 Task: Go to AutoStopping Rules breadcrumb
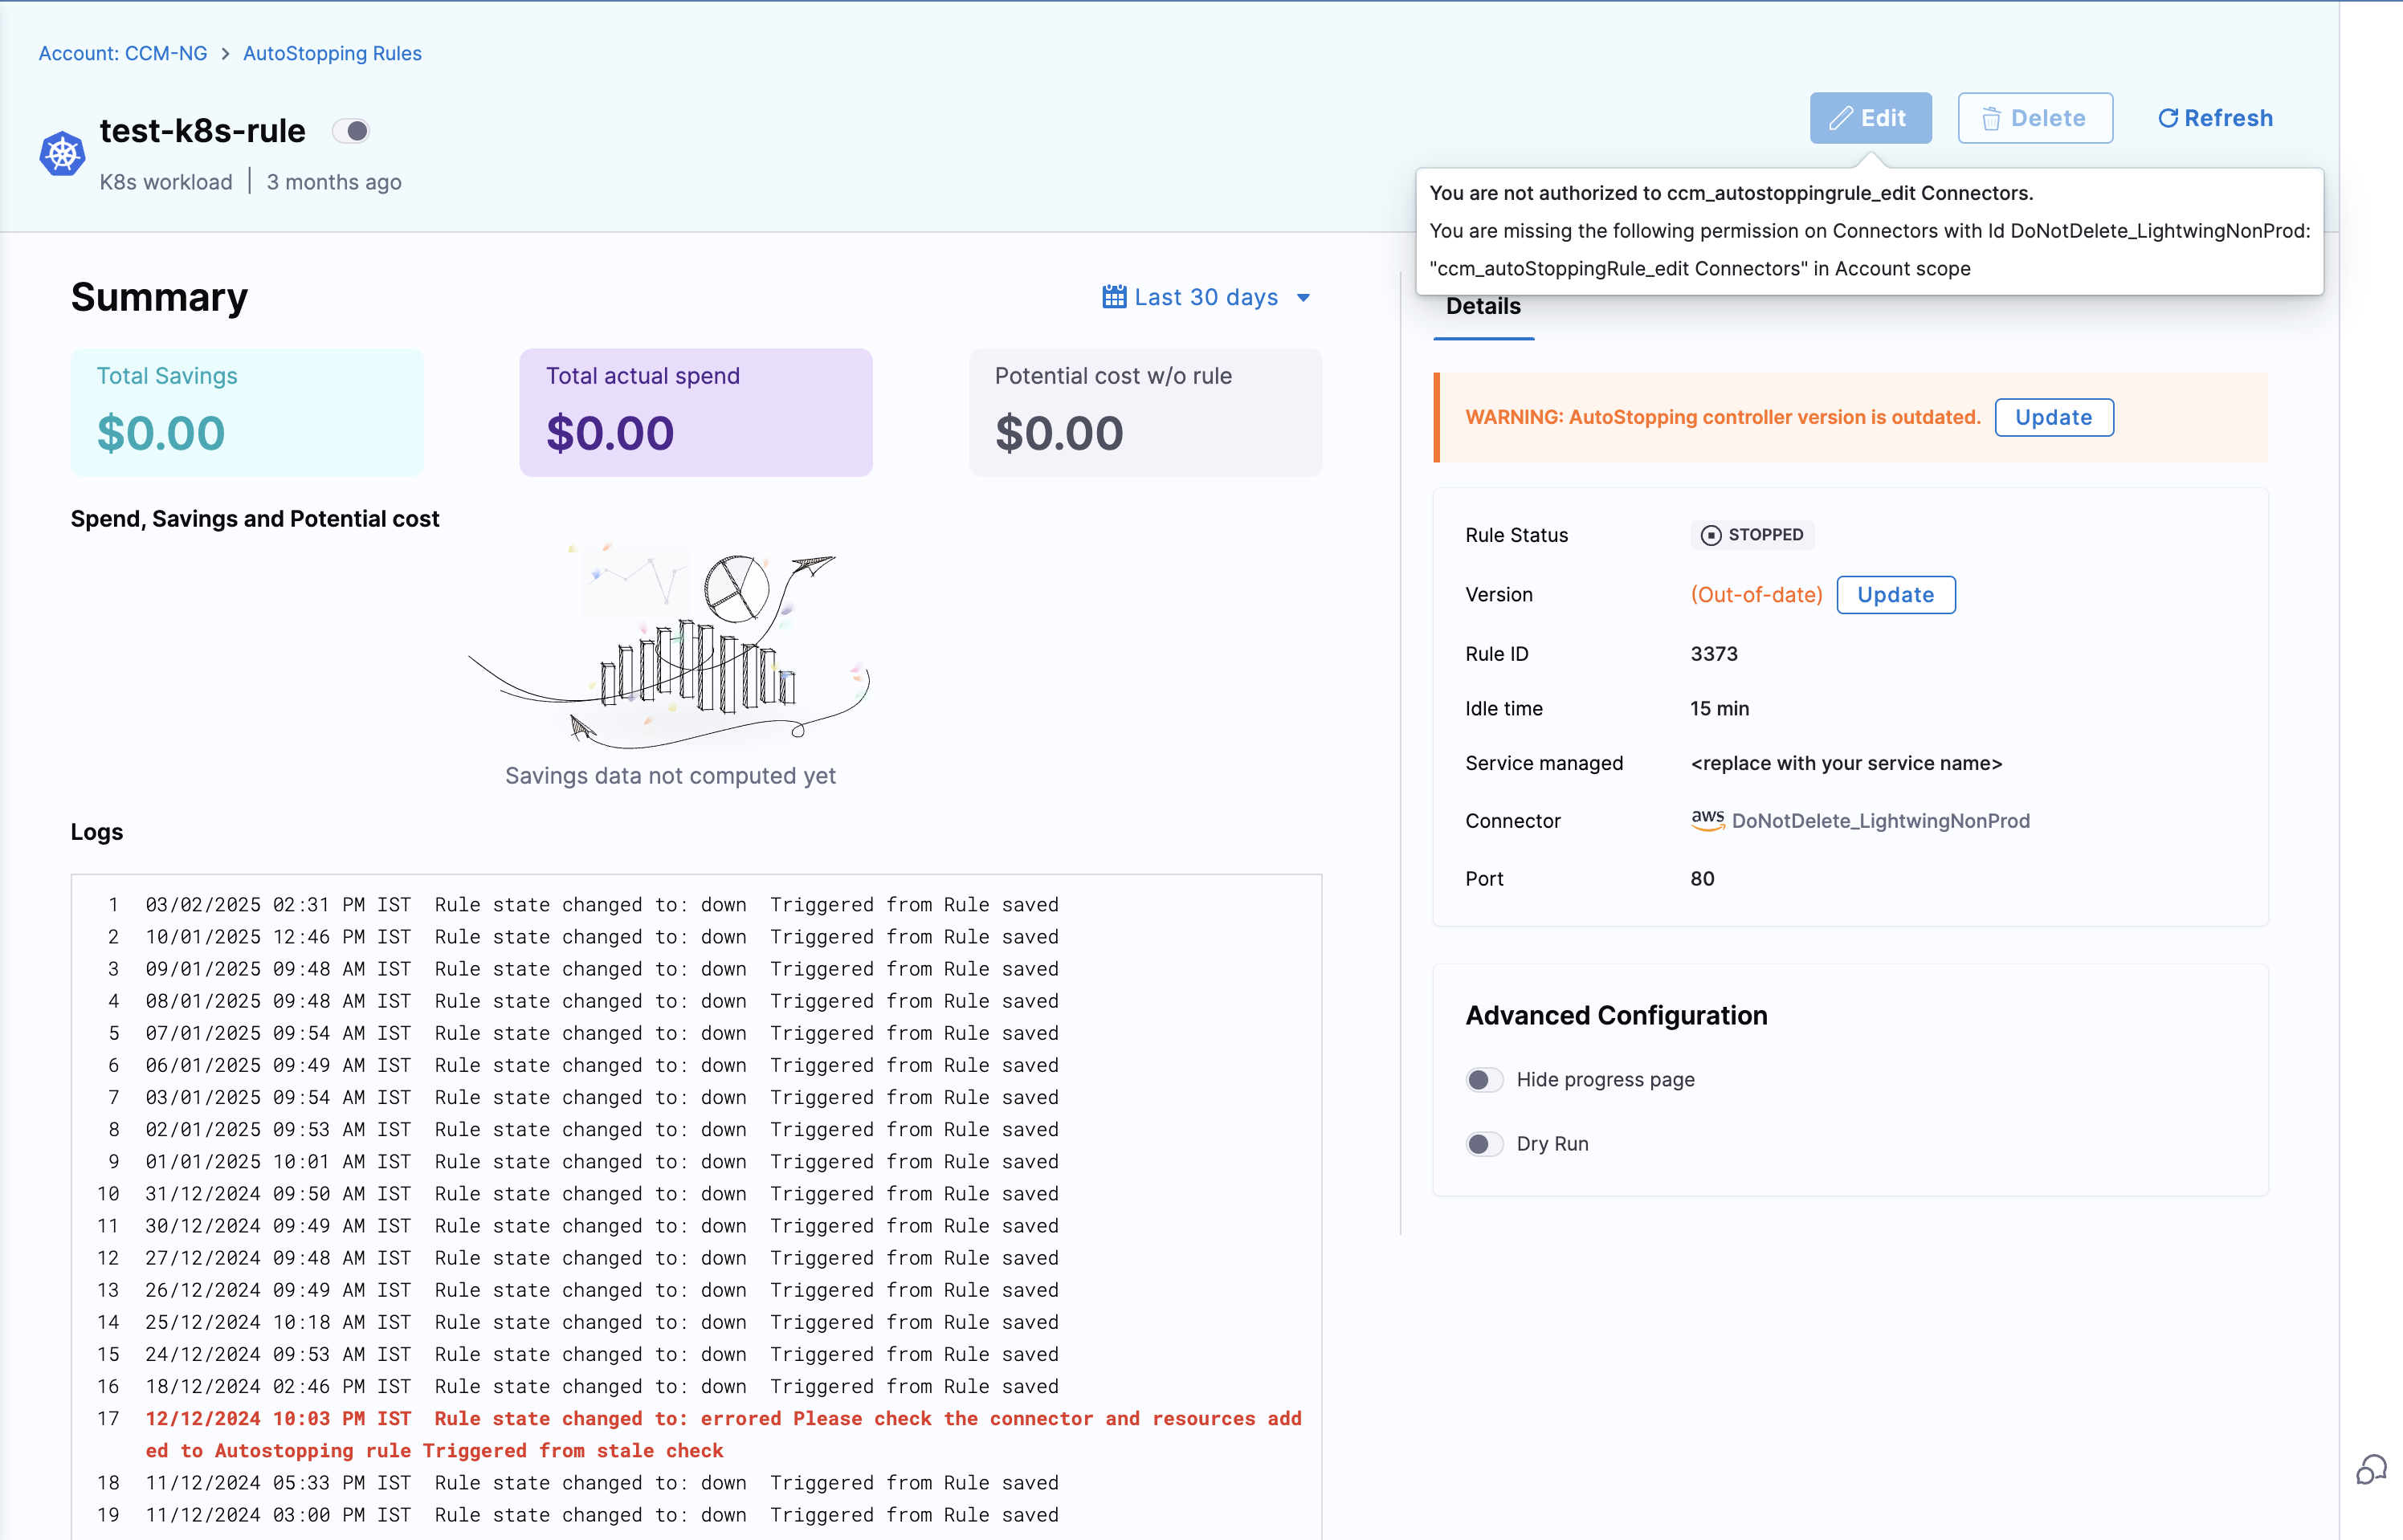tap(332, 54)
